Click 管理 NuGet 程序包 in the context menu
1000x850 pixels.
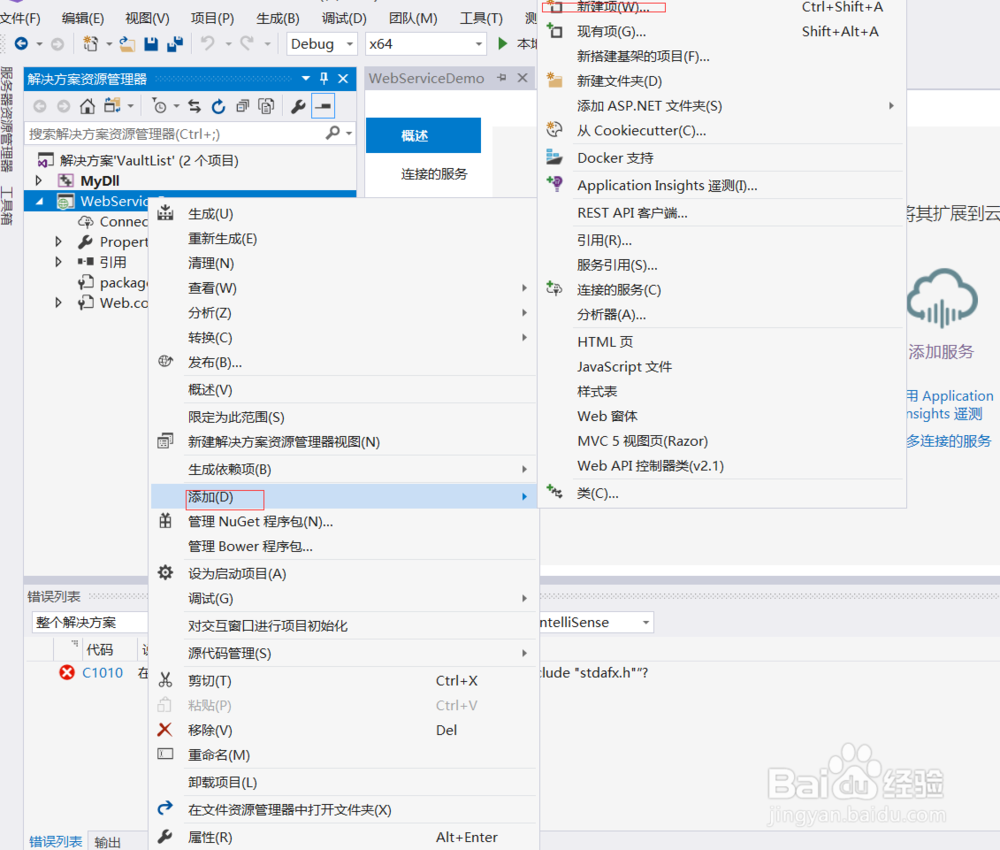(x=259, y=521)
